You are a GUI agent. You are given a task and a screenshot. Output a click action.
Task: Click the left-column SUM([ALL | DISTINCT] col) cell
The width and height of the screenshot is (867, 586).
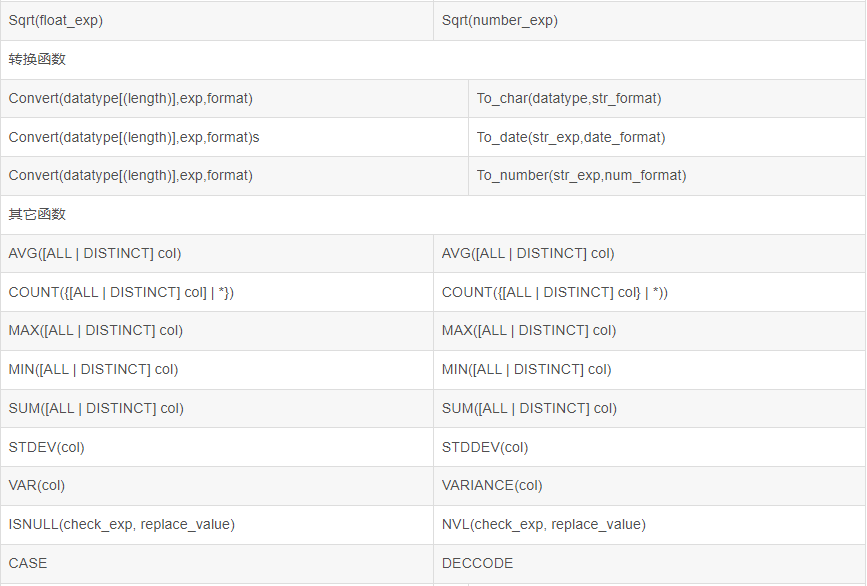[96, 408]
